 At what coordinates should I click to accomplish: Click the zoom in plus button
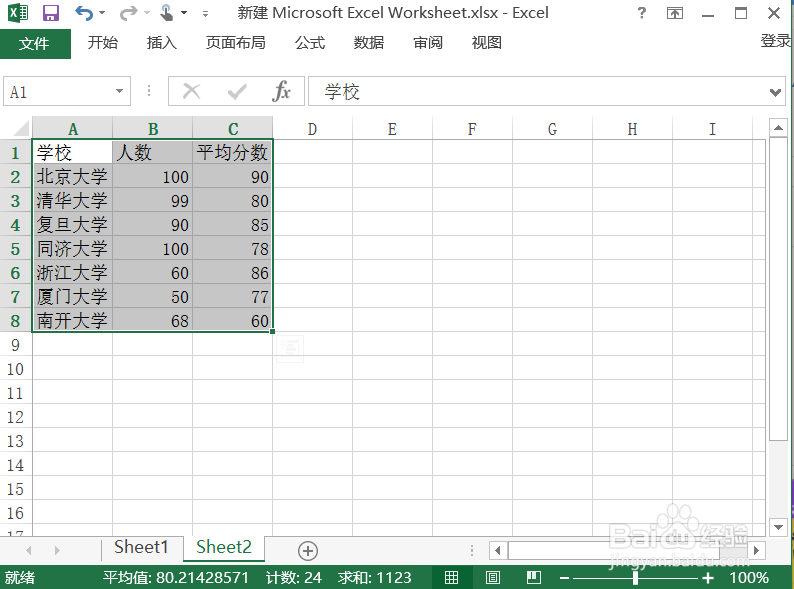[708, 578]
